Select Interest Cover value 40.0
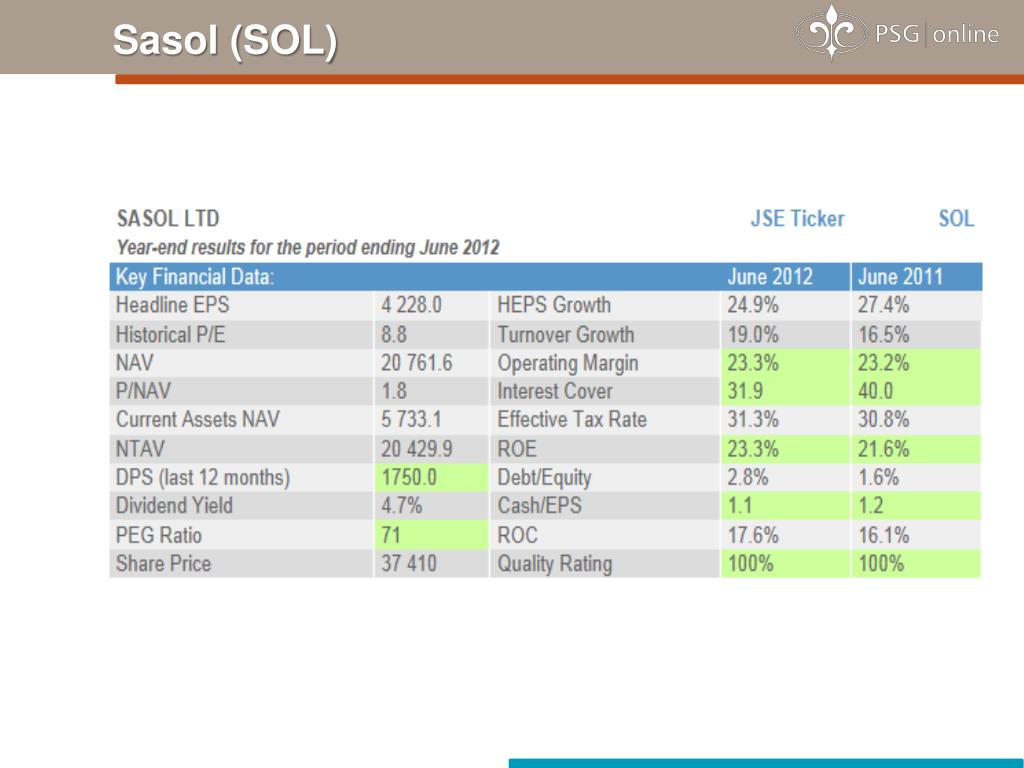Viewport: 1024px width, 768px height. coord(875,391)
